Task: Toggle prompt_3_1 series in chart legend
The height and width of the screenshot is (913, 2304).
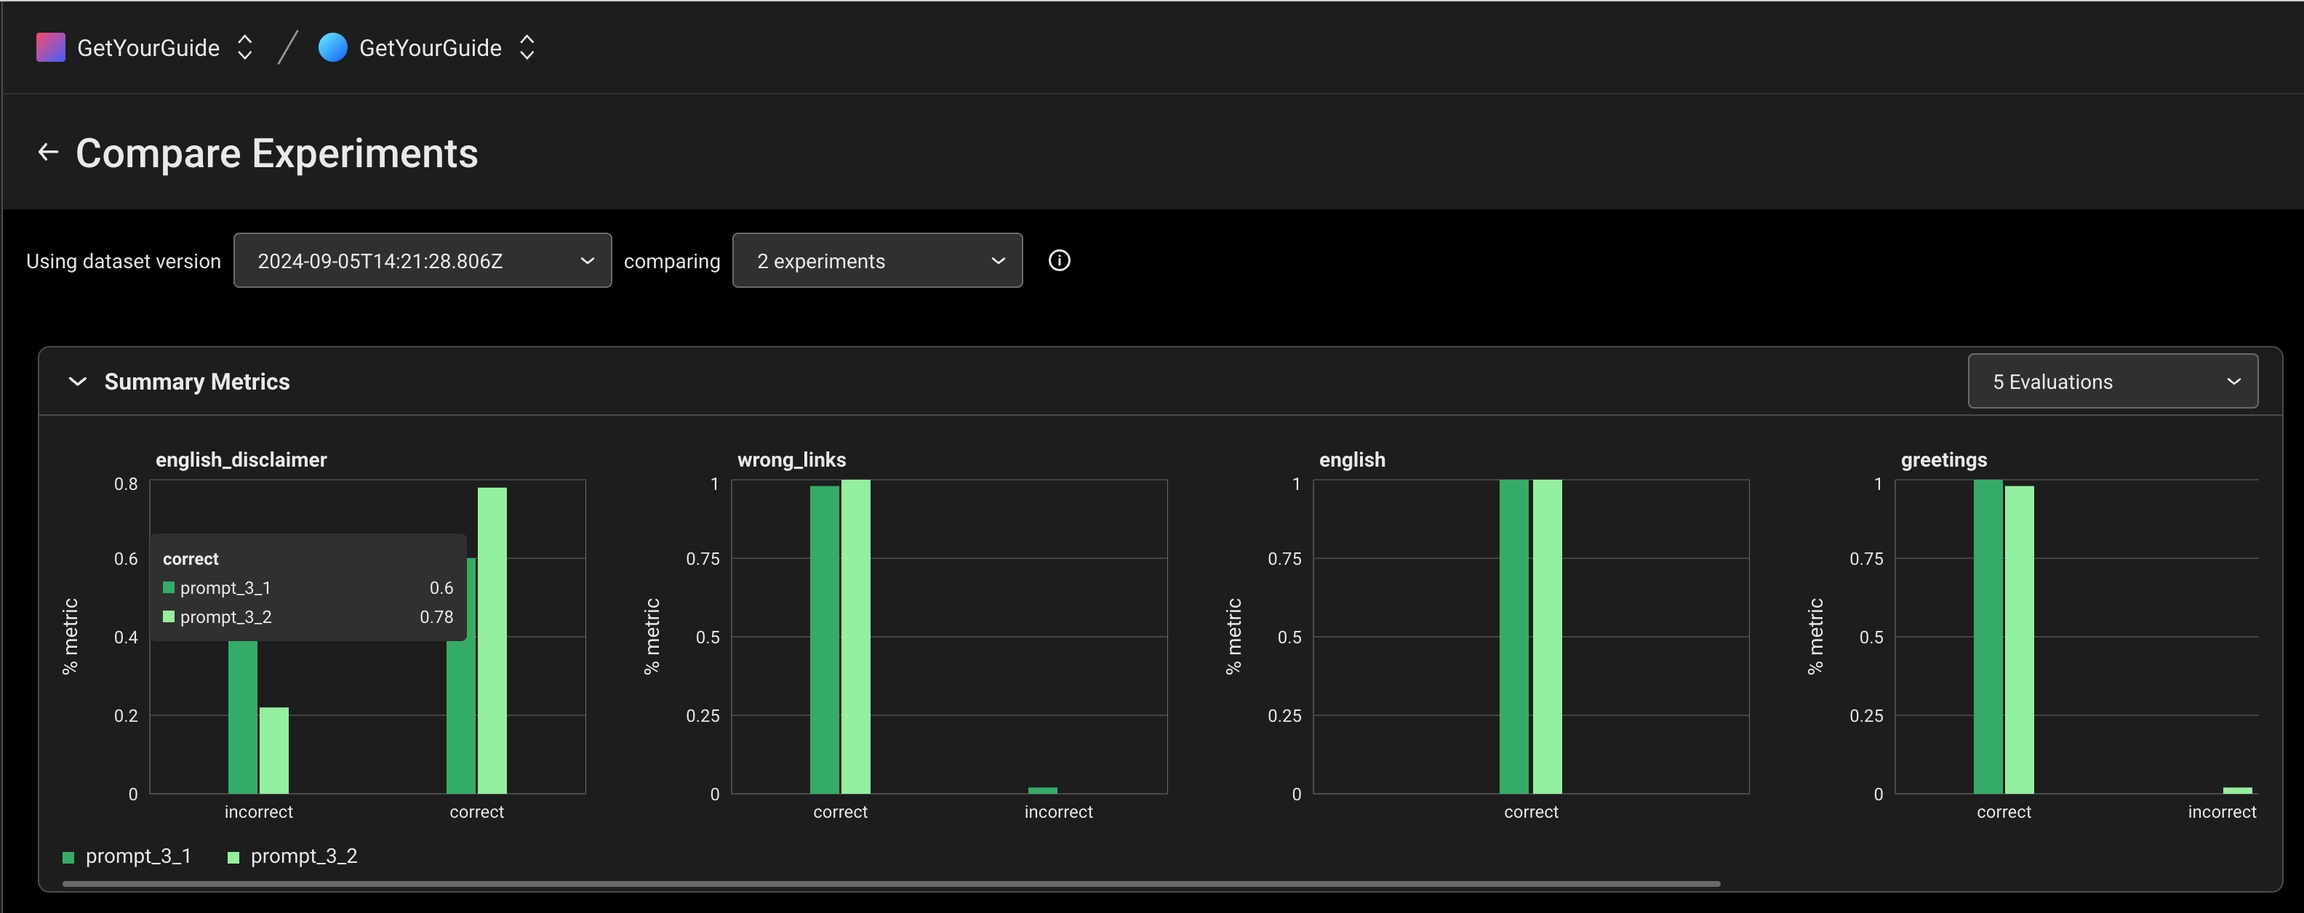Action: pos(127,856)
